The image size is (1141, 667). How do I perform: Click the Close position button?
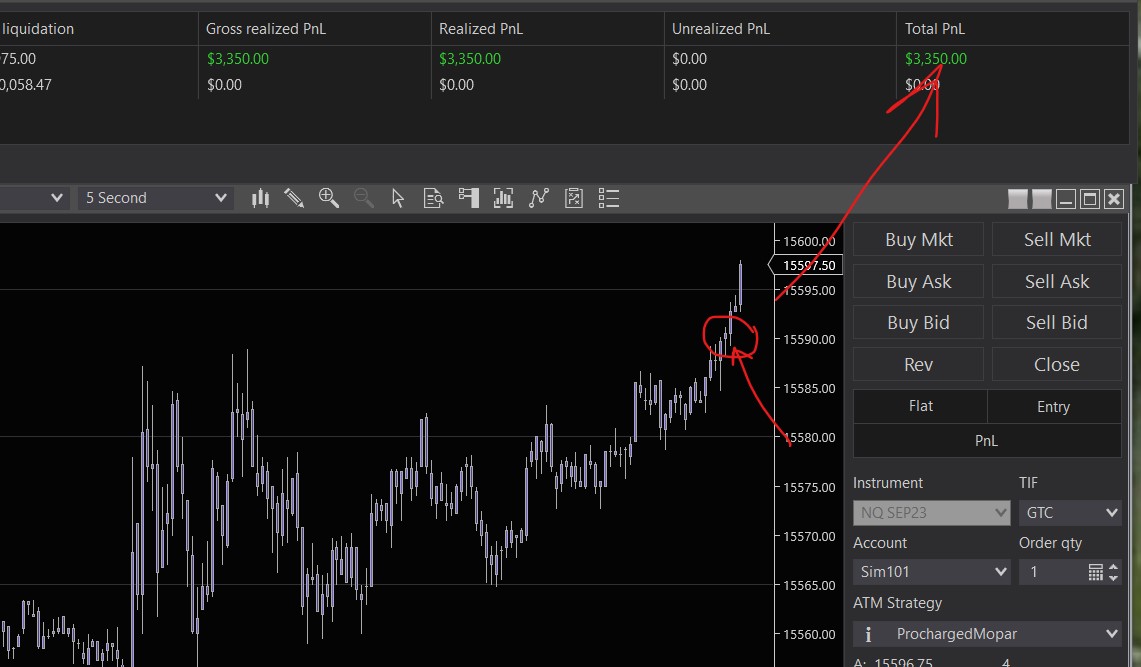tap(1057, 364)
